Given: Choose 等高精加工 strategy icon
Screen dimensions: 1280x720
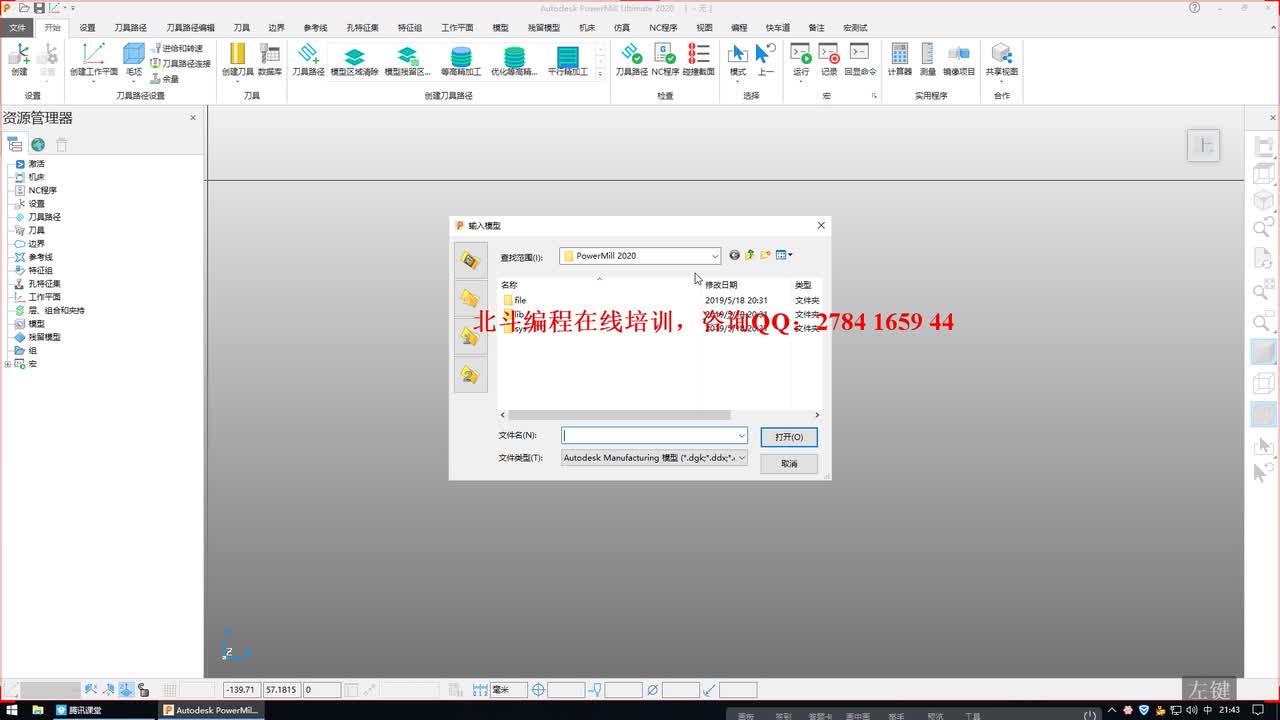Looking at the screenshot, I should pos(461,60).
